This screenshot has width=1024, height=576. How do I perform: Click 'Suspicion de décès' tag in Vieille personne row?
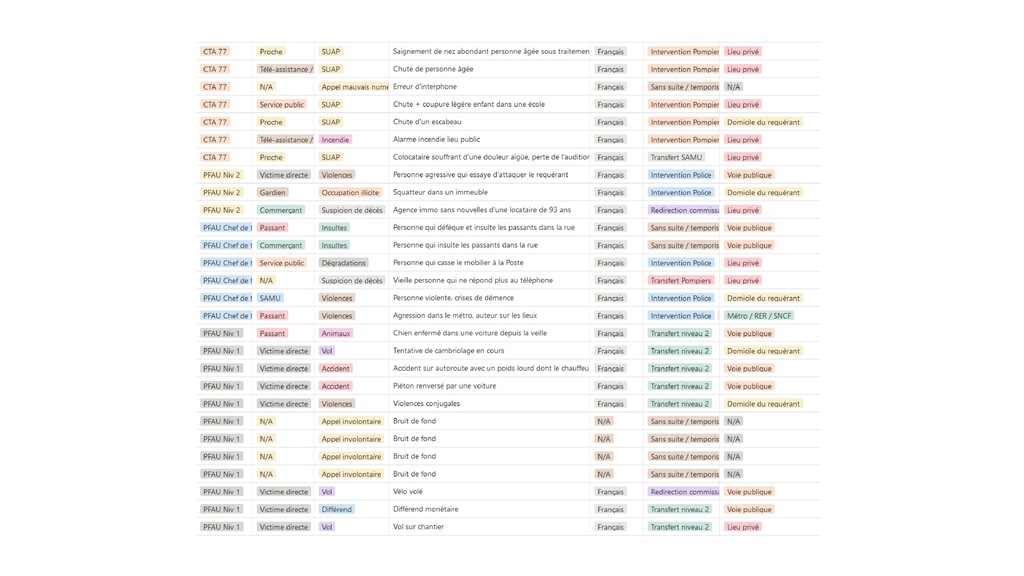352,281
